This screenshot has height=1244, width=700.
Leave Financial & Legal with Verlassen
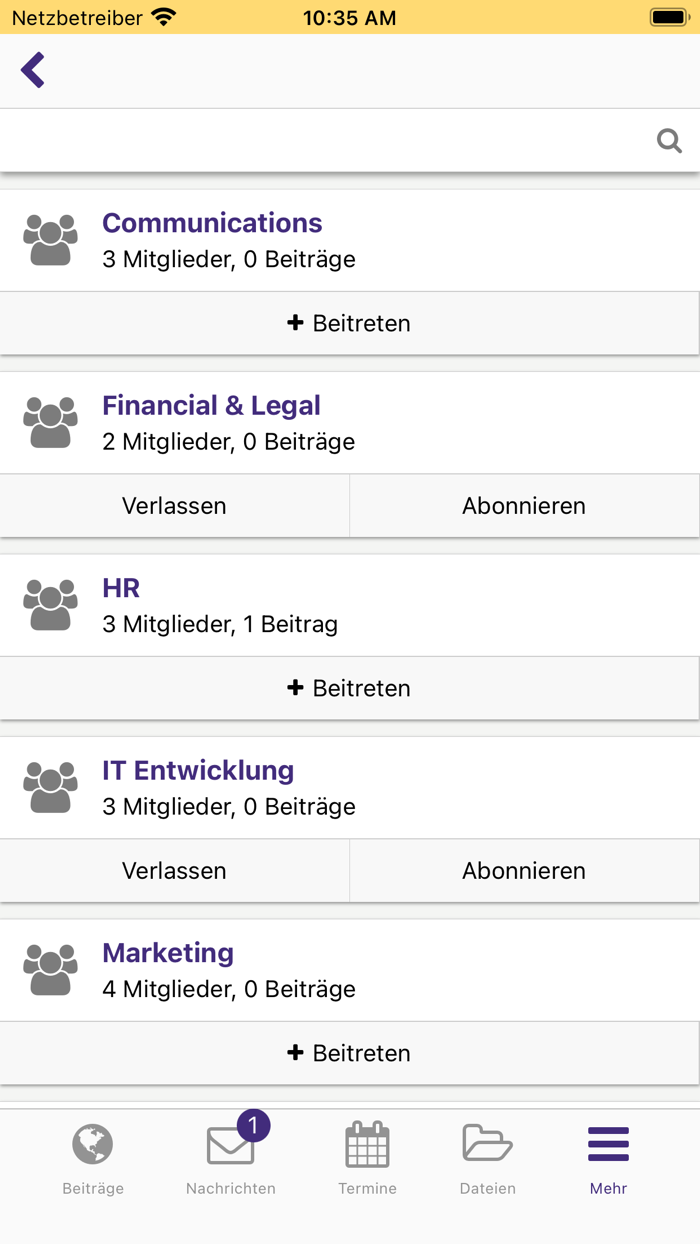pyautogui.click(x=174, y=506)
